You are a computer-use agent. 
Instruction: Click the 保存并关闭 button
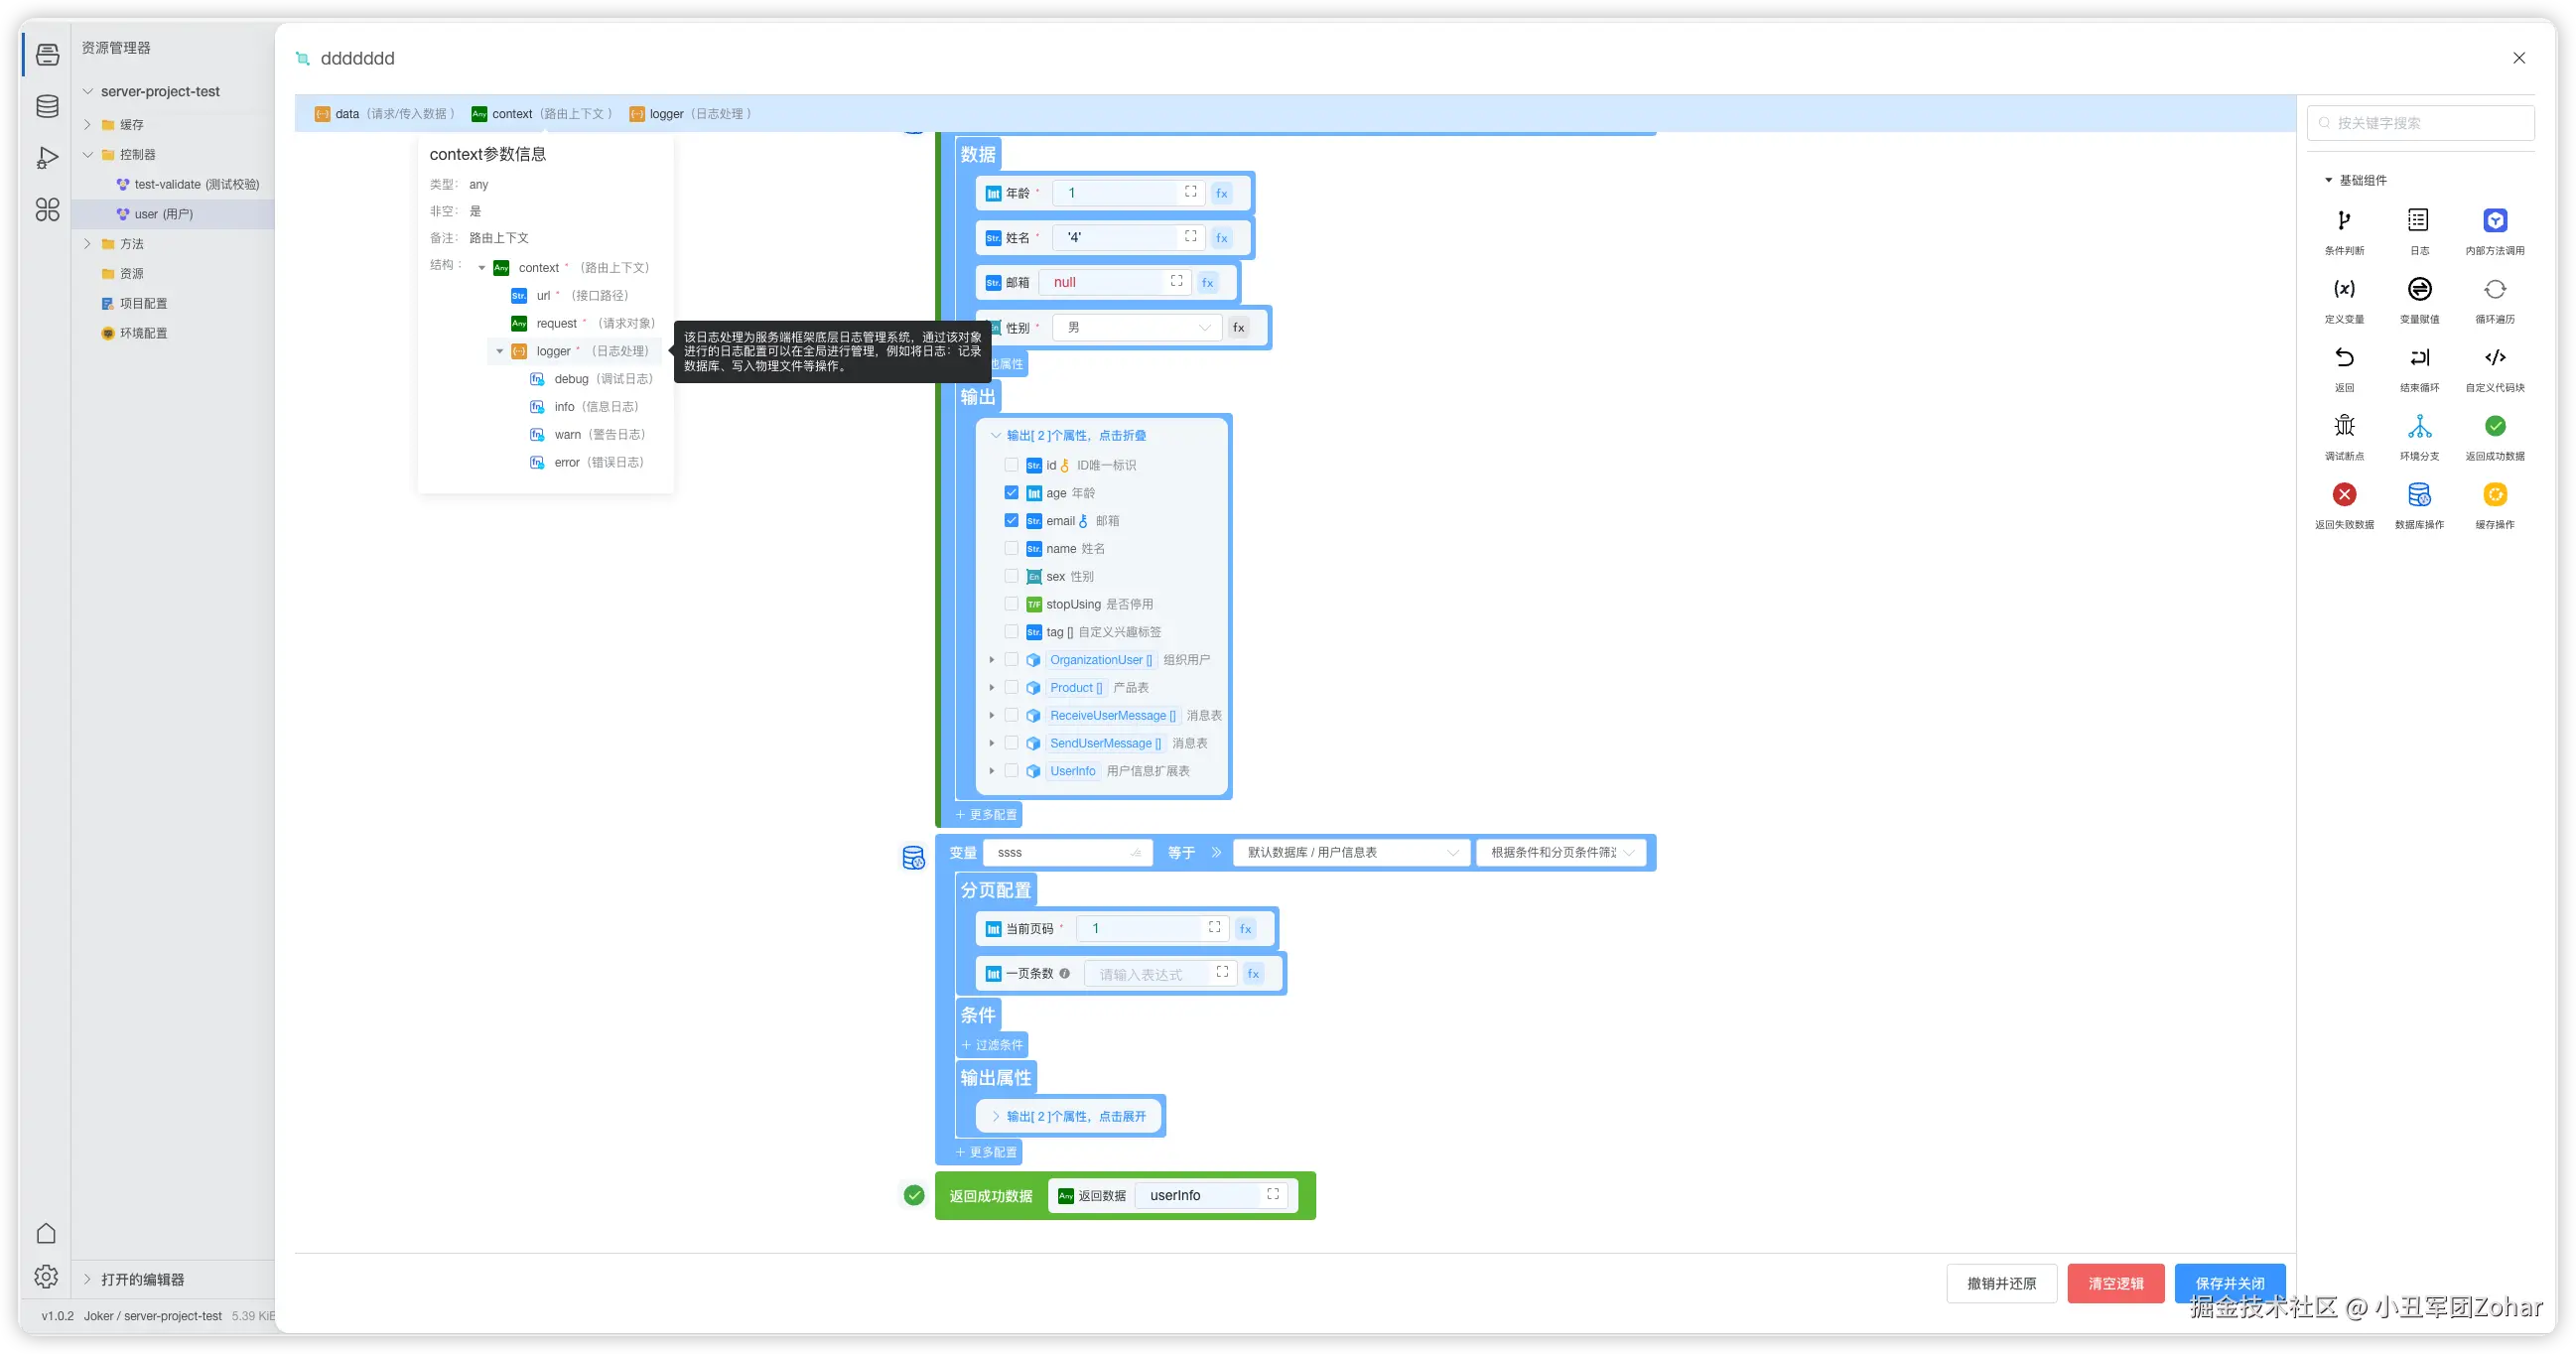(2229, 1283)
